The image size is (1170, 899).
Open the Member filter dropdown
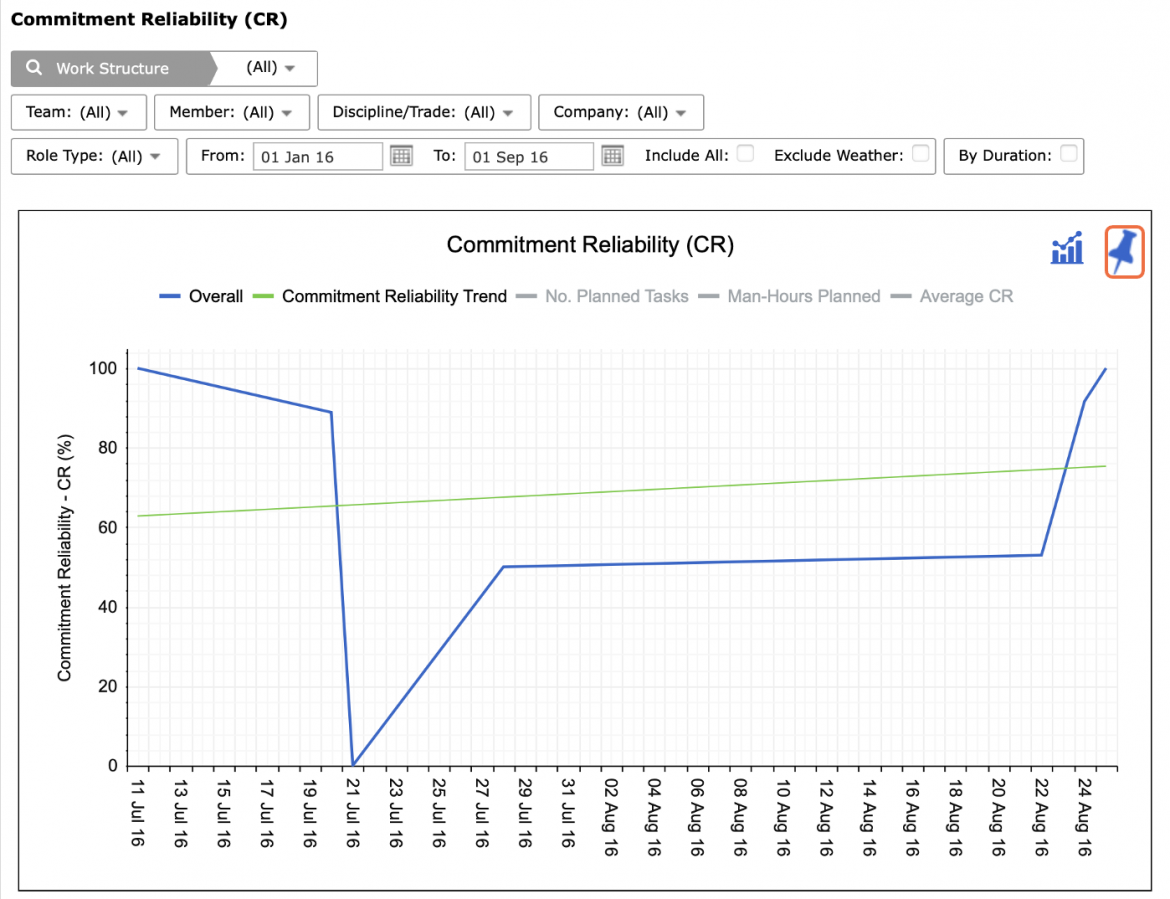[231, 113]
